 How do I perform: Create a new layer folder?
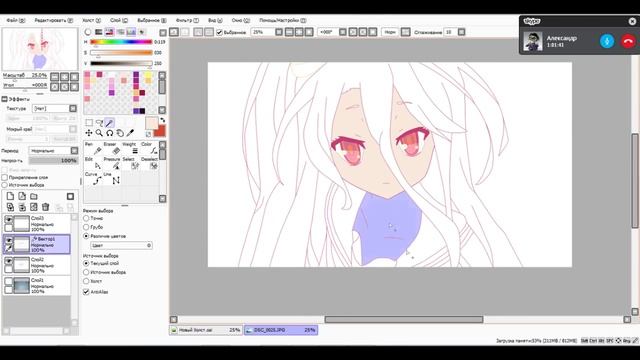pos(33,196)
